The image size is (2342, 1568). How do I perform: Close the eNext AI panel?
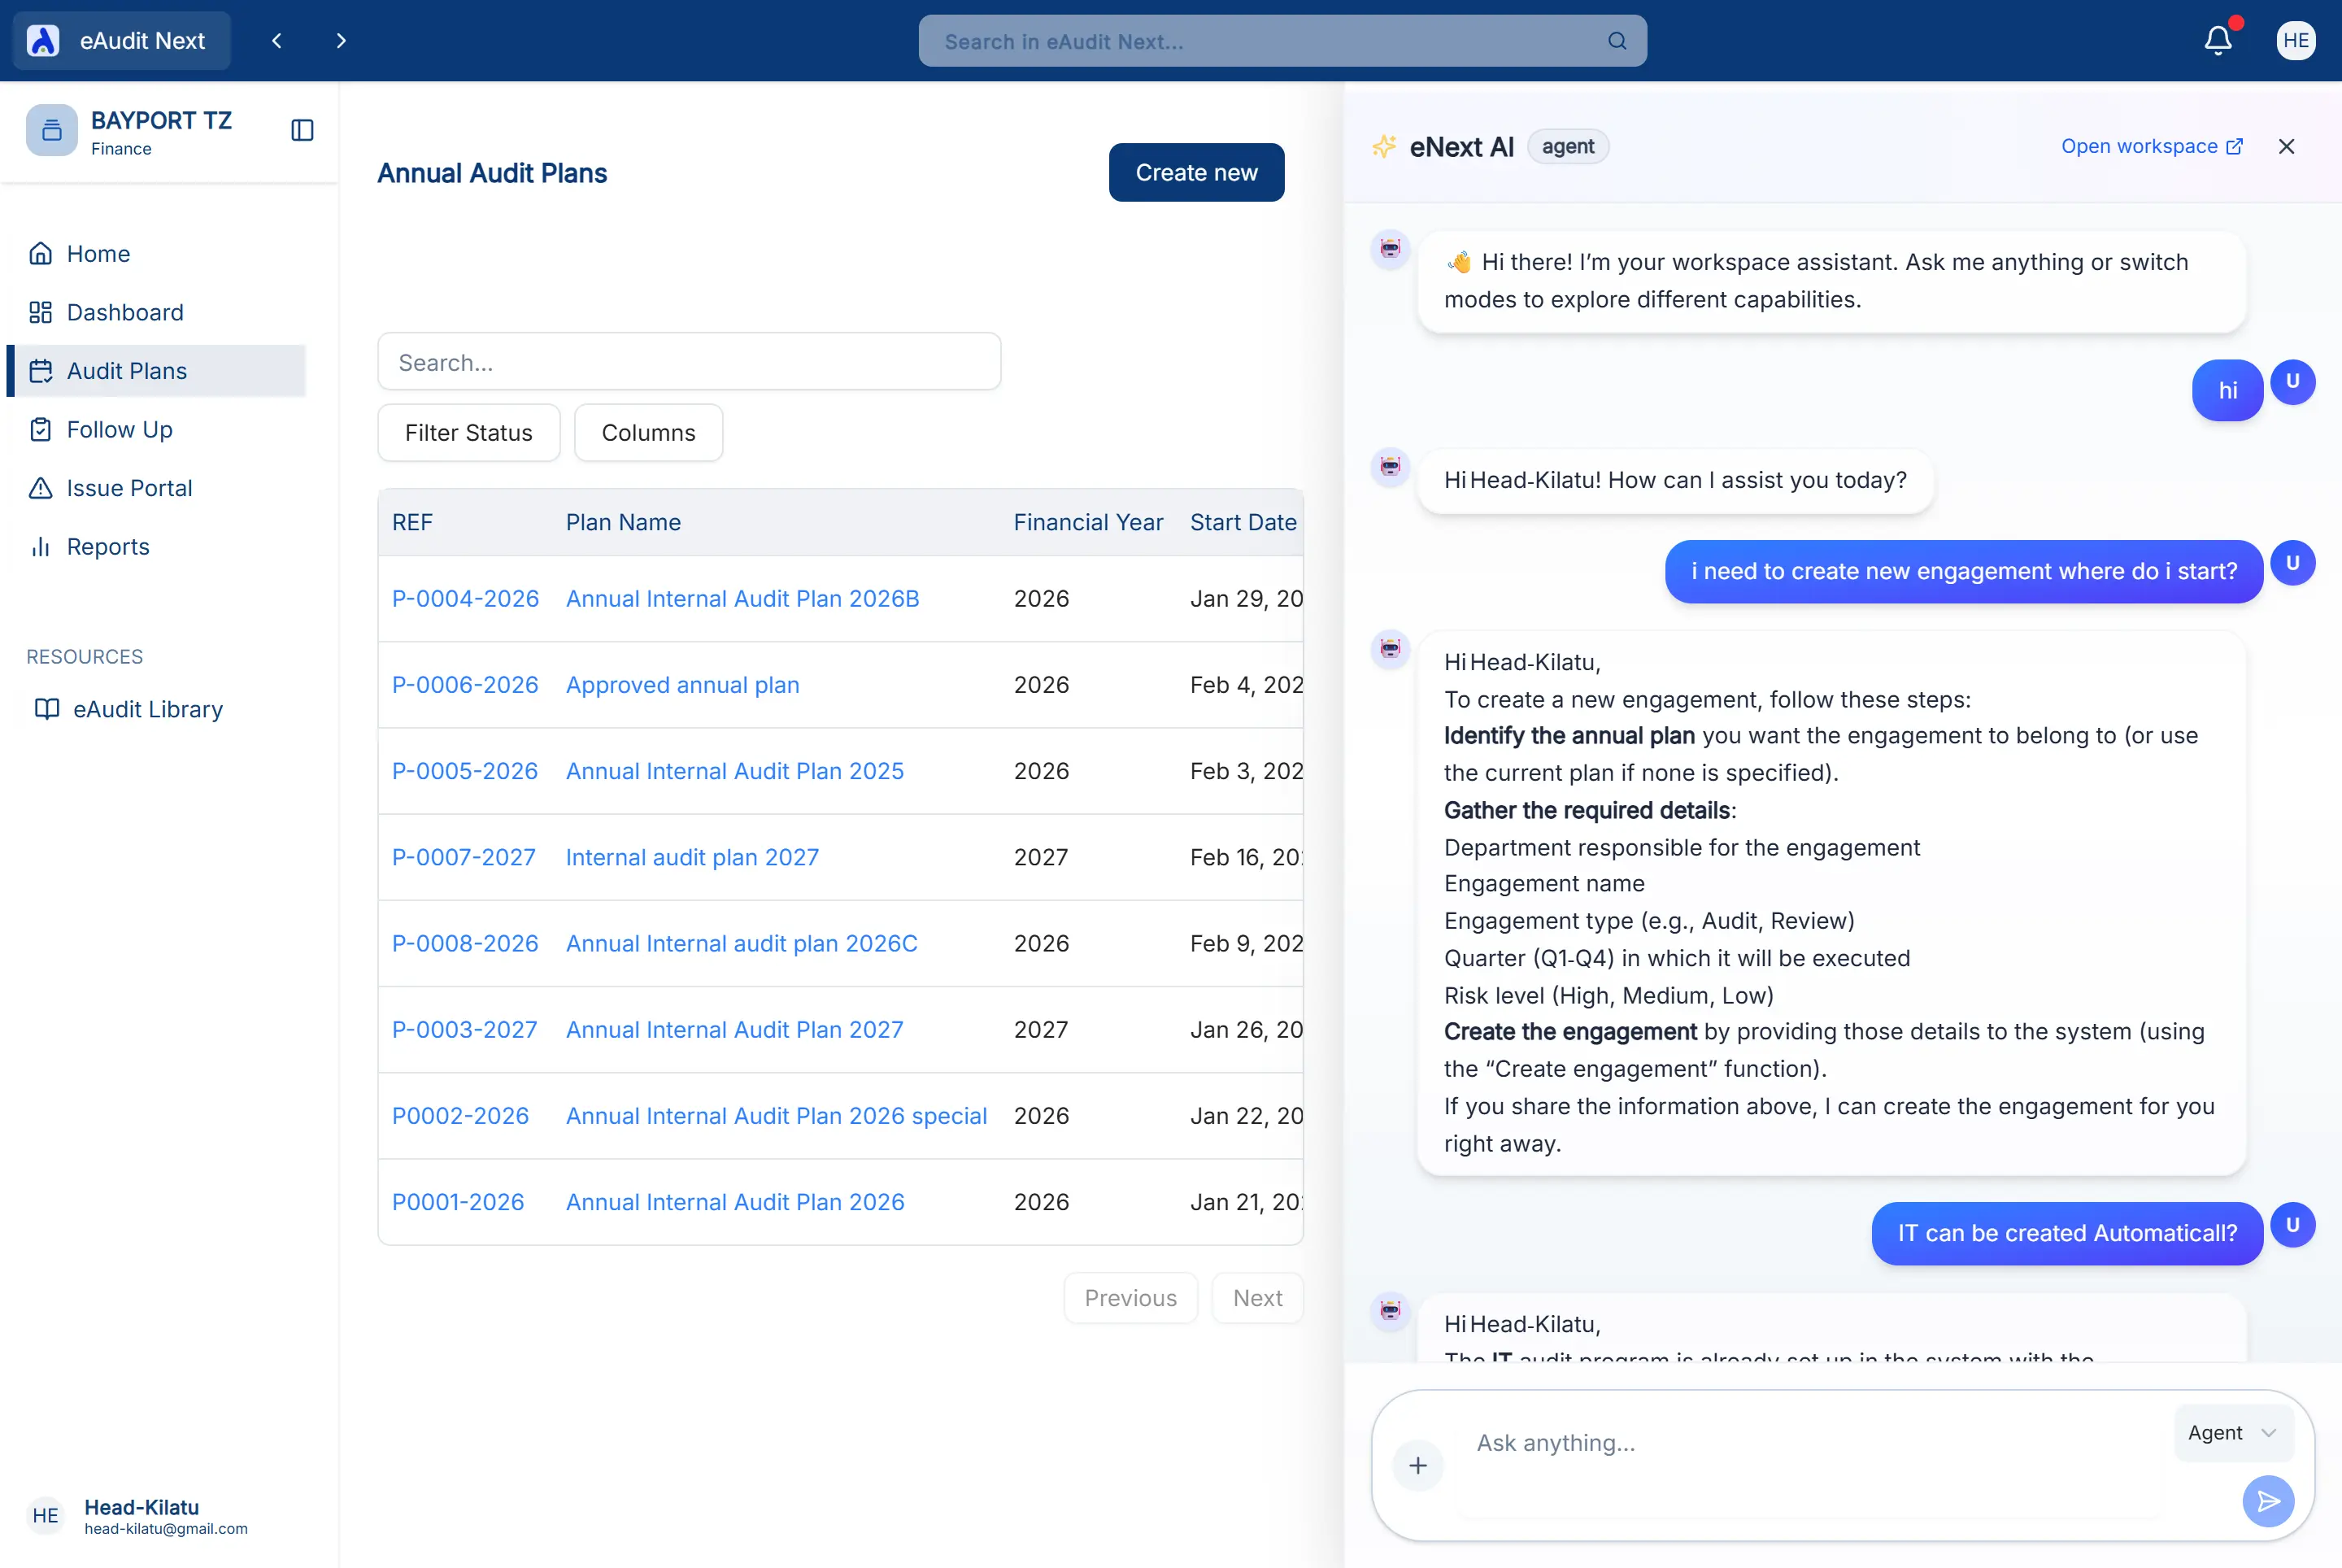(x=2286, y=146)
